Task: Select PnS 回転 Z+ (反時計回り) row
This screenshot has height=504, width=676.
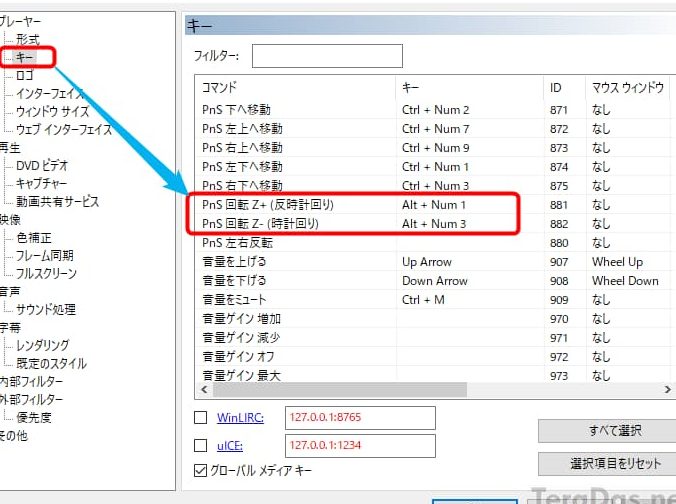Action: click(x=268, y=205)
